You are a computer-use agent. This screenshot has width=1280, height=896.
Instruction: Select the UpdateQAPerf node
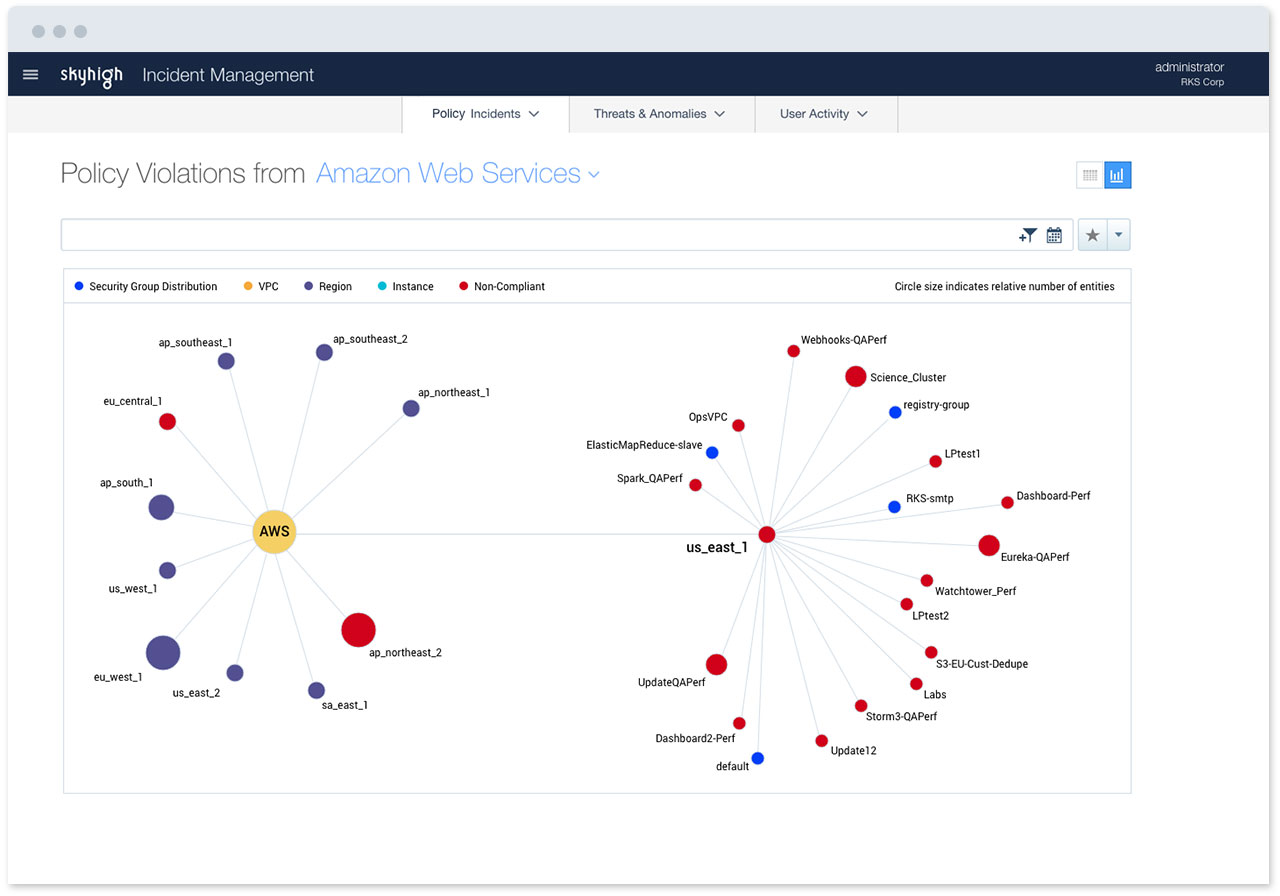point(716,664)
